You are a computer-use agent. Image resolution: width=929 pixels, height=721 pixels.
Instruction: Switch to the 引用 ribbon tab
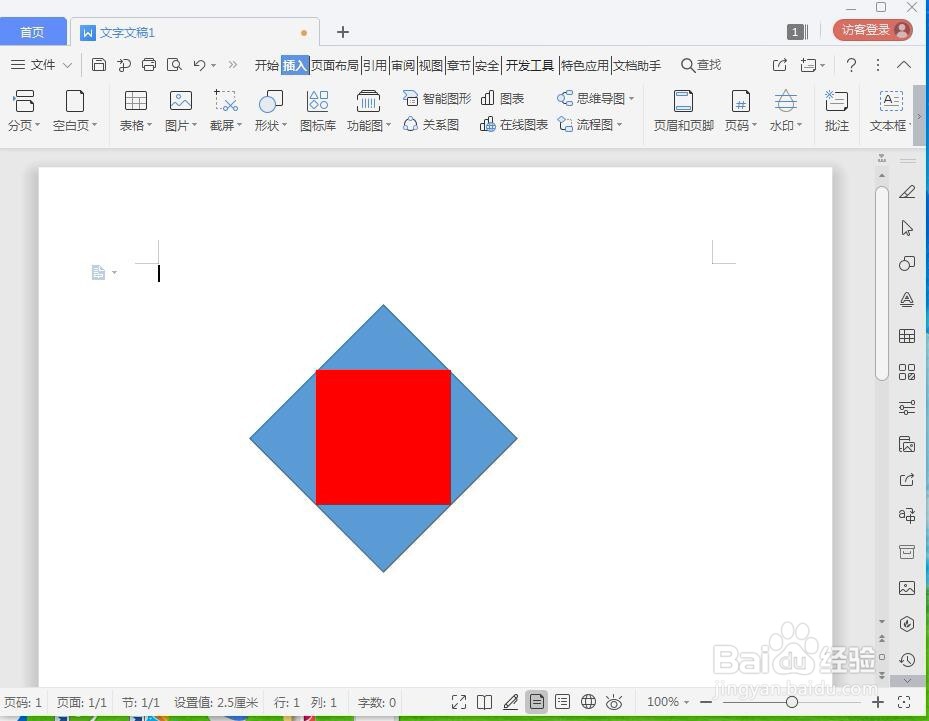click(374, 65)
